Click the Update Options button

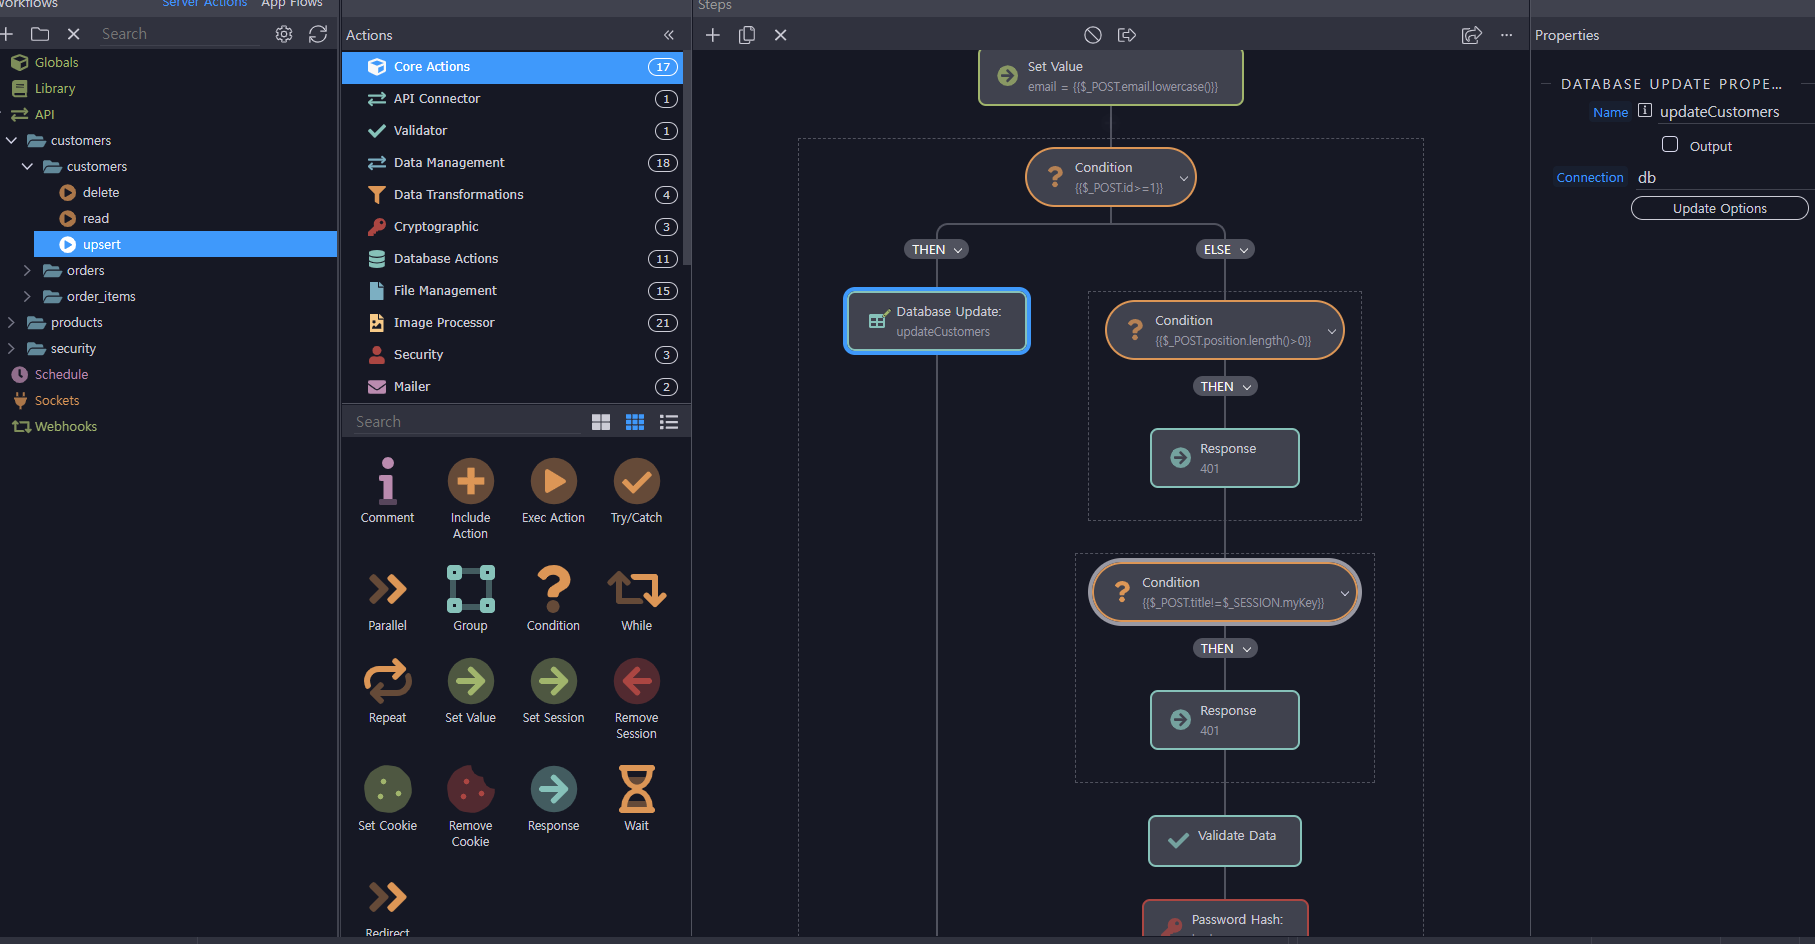click(1719, 208)
